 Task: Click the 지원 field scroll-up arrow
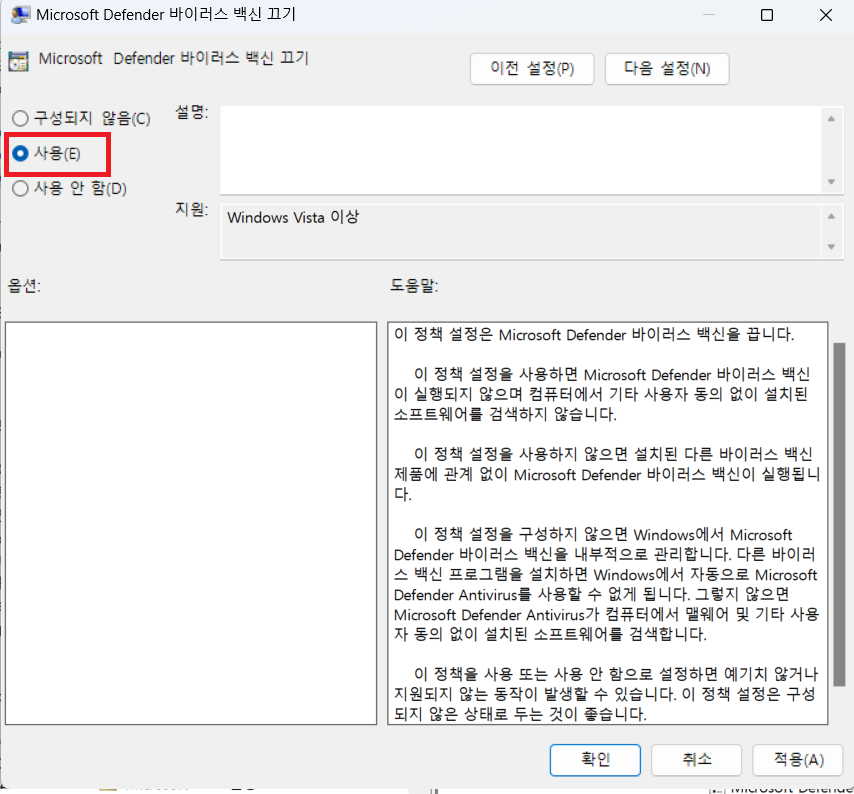(833, 215)
